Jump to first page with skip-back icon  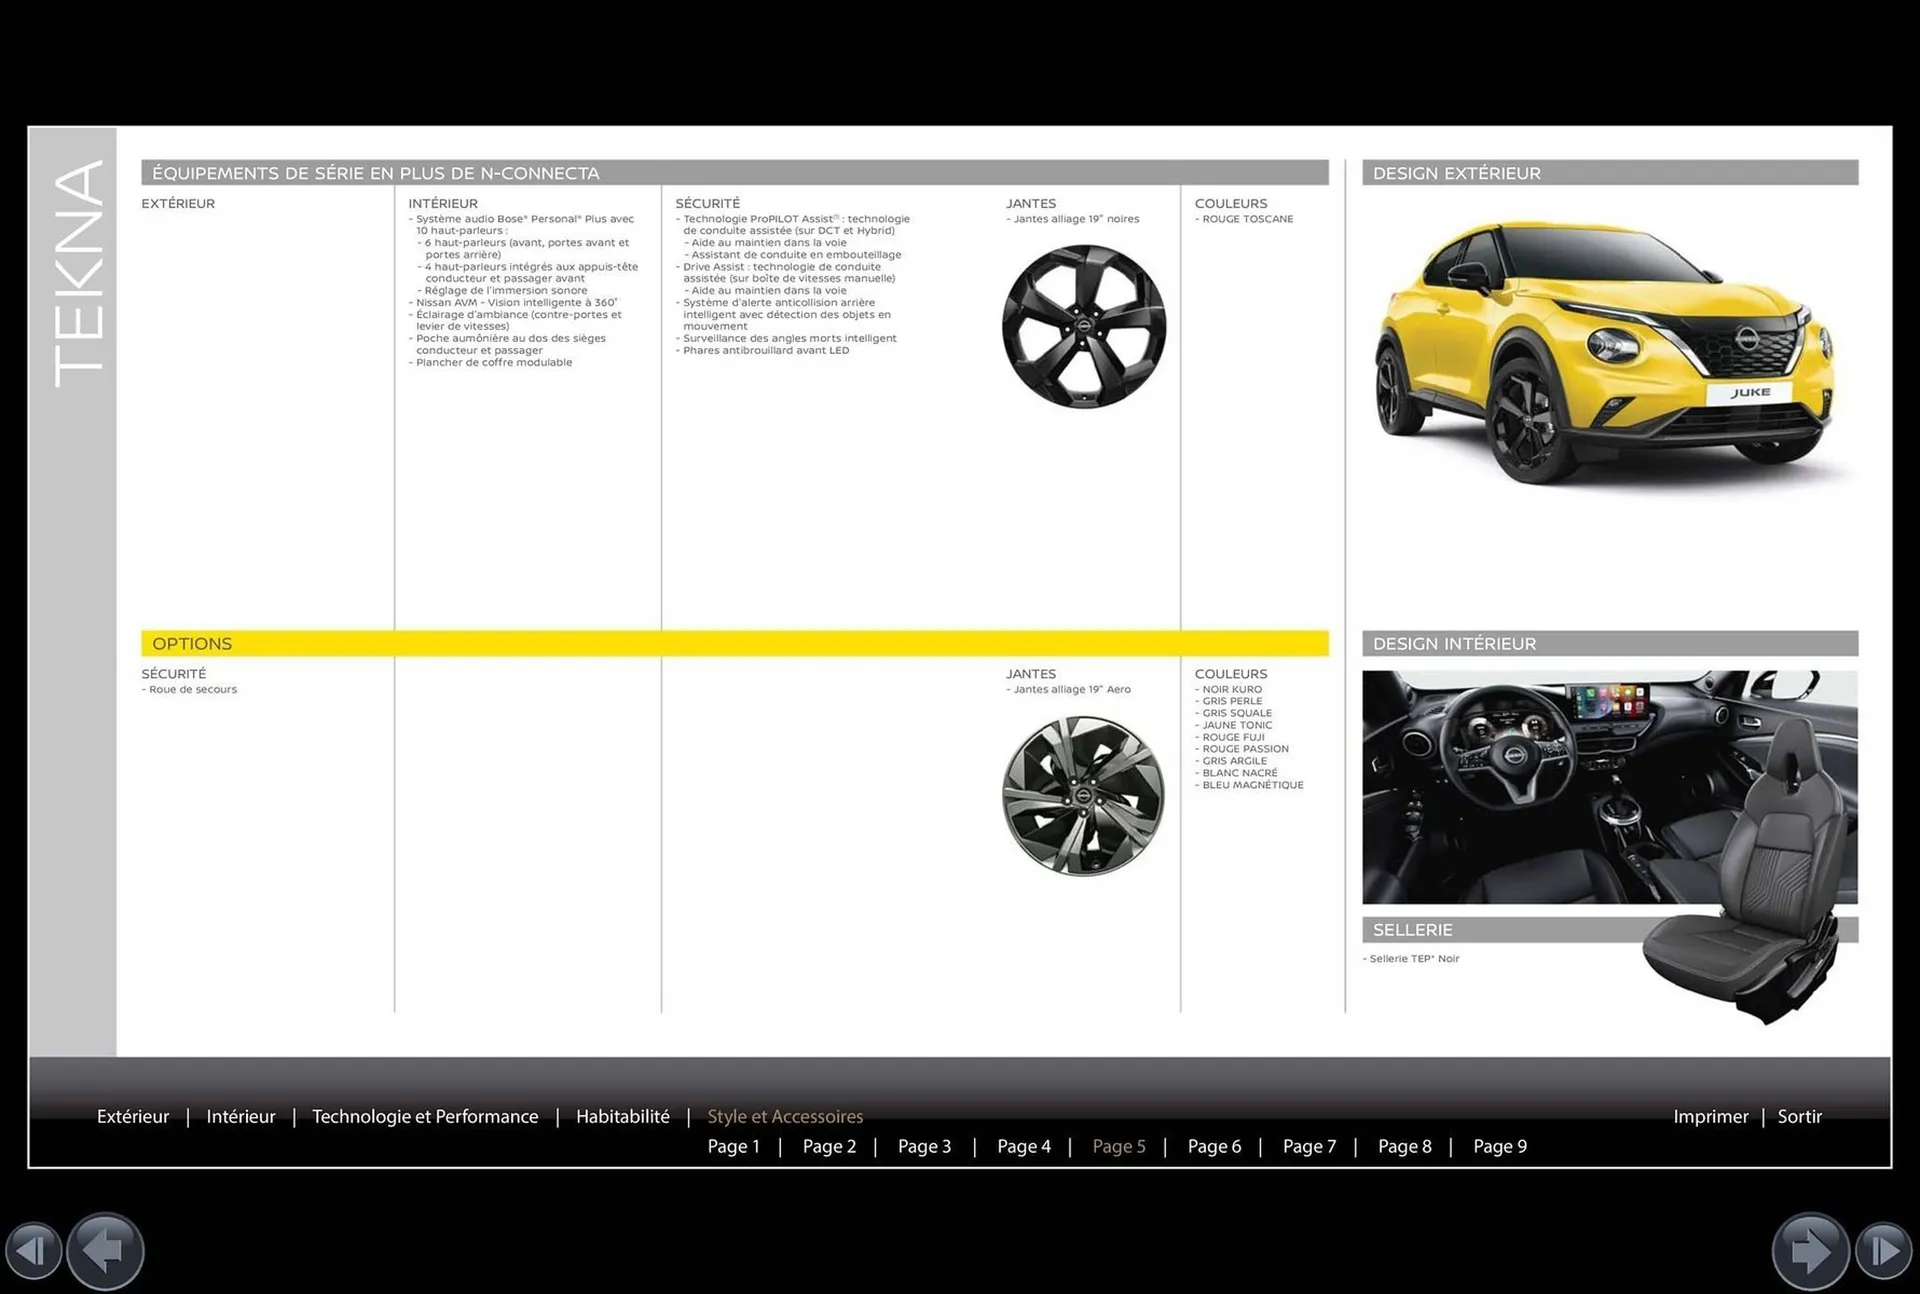tap(33, 1250)
